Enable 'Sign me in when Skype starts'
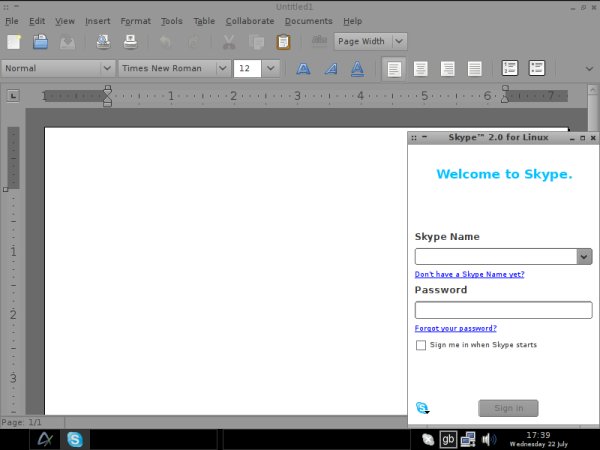Image resolution: width=600 pixels, height=450 pixels. point(421,345)
